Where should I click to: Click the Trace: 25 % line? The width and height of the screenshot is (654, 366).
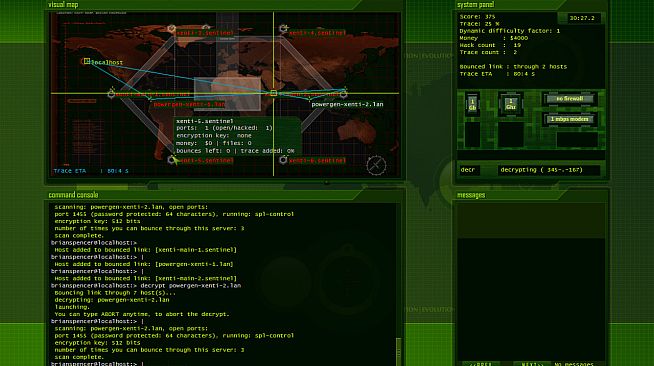(479, 24)
